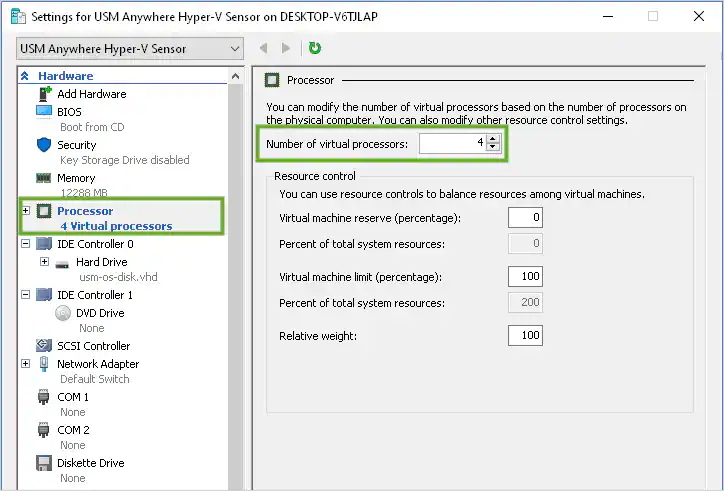Click the Security shield icon
The height and width of the screenshot is (491, 724).
click(x=44, y=145)
